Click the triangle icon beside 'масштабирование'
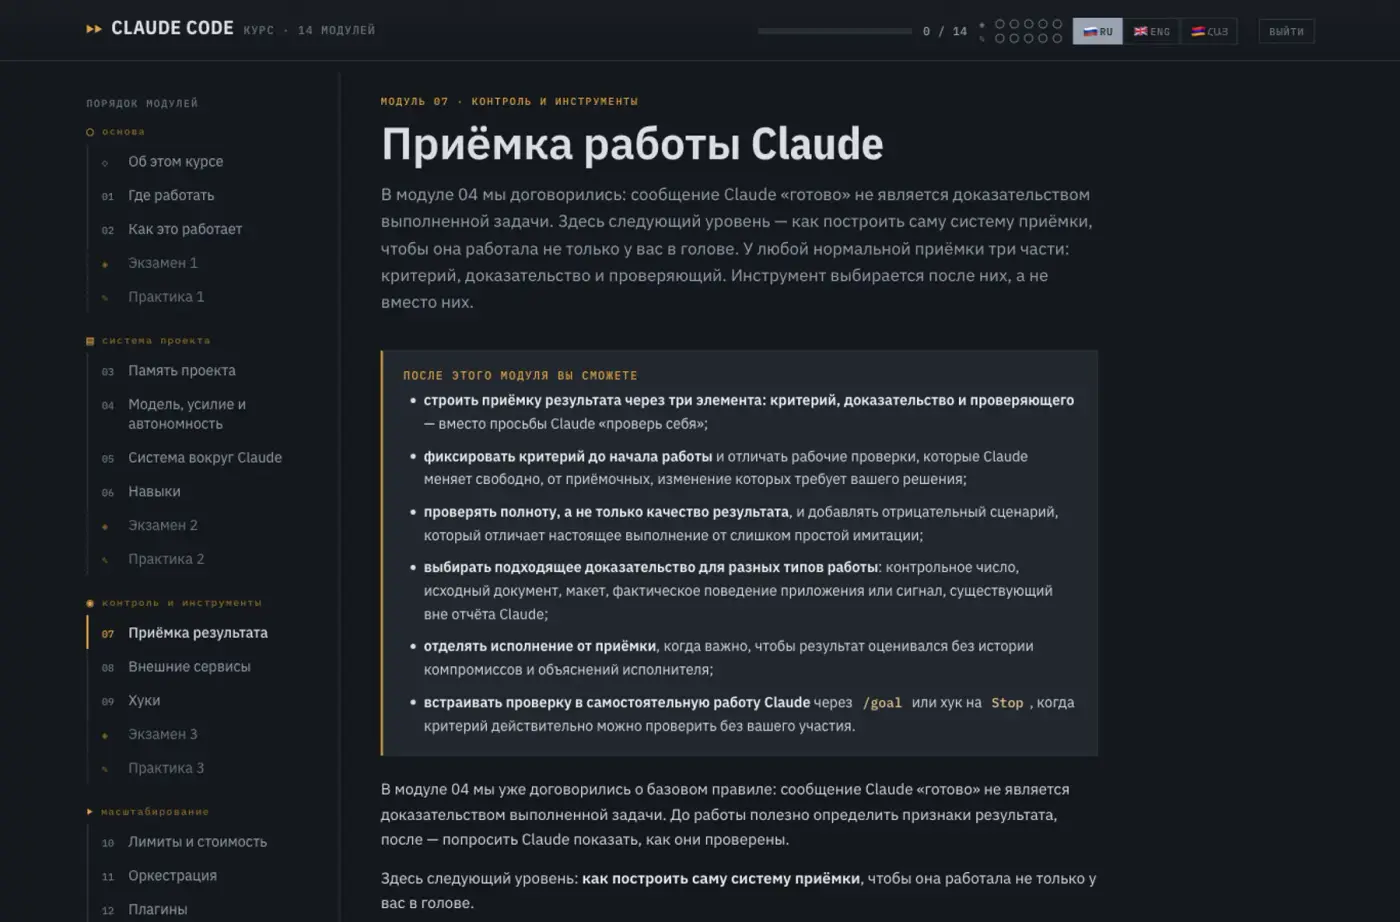This screenshot has height=922, width=1400. (x=90, y=812)
